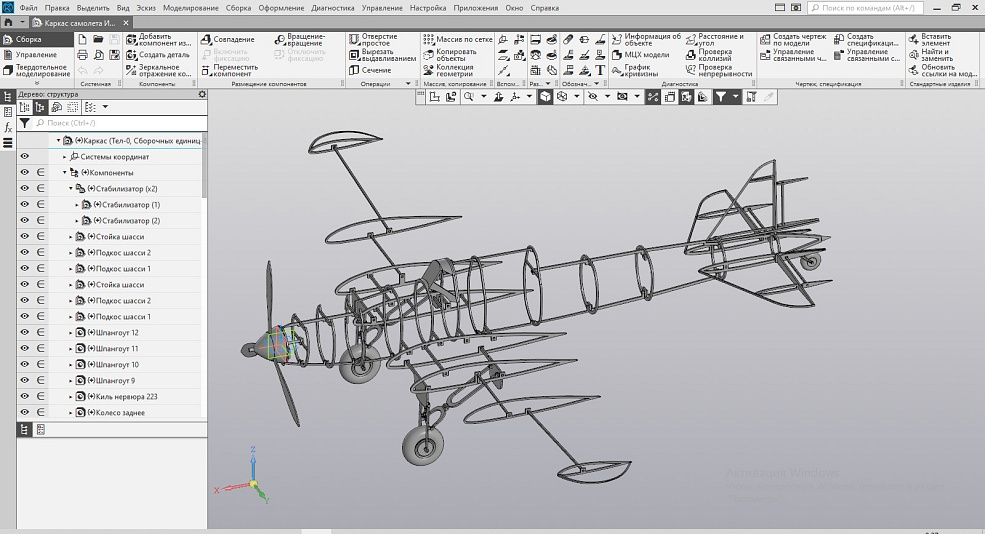The height and width of the screenshot is (534, 985).
Task: Collapse the Стабилизатор (x2) tree node
Action: tap(71, 189)
